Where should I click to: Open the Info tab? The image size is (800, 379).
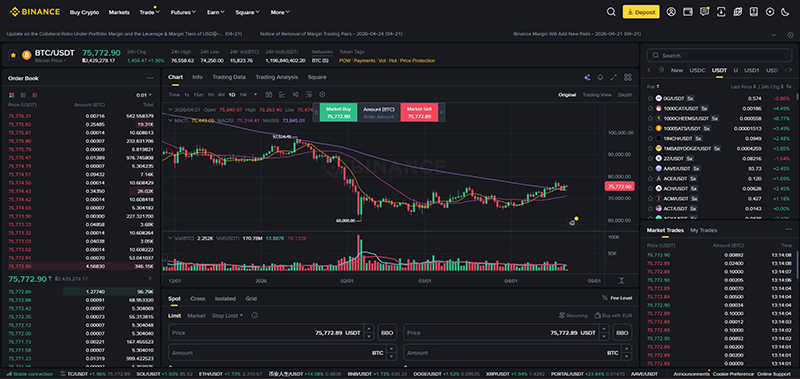pos(197,77)
